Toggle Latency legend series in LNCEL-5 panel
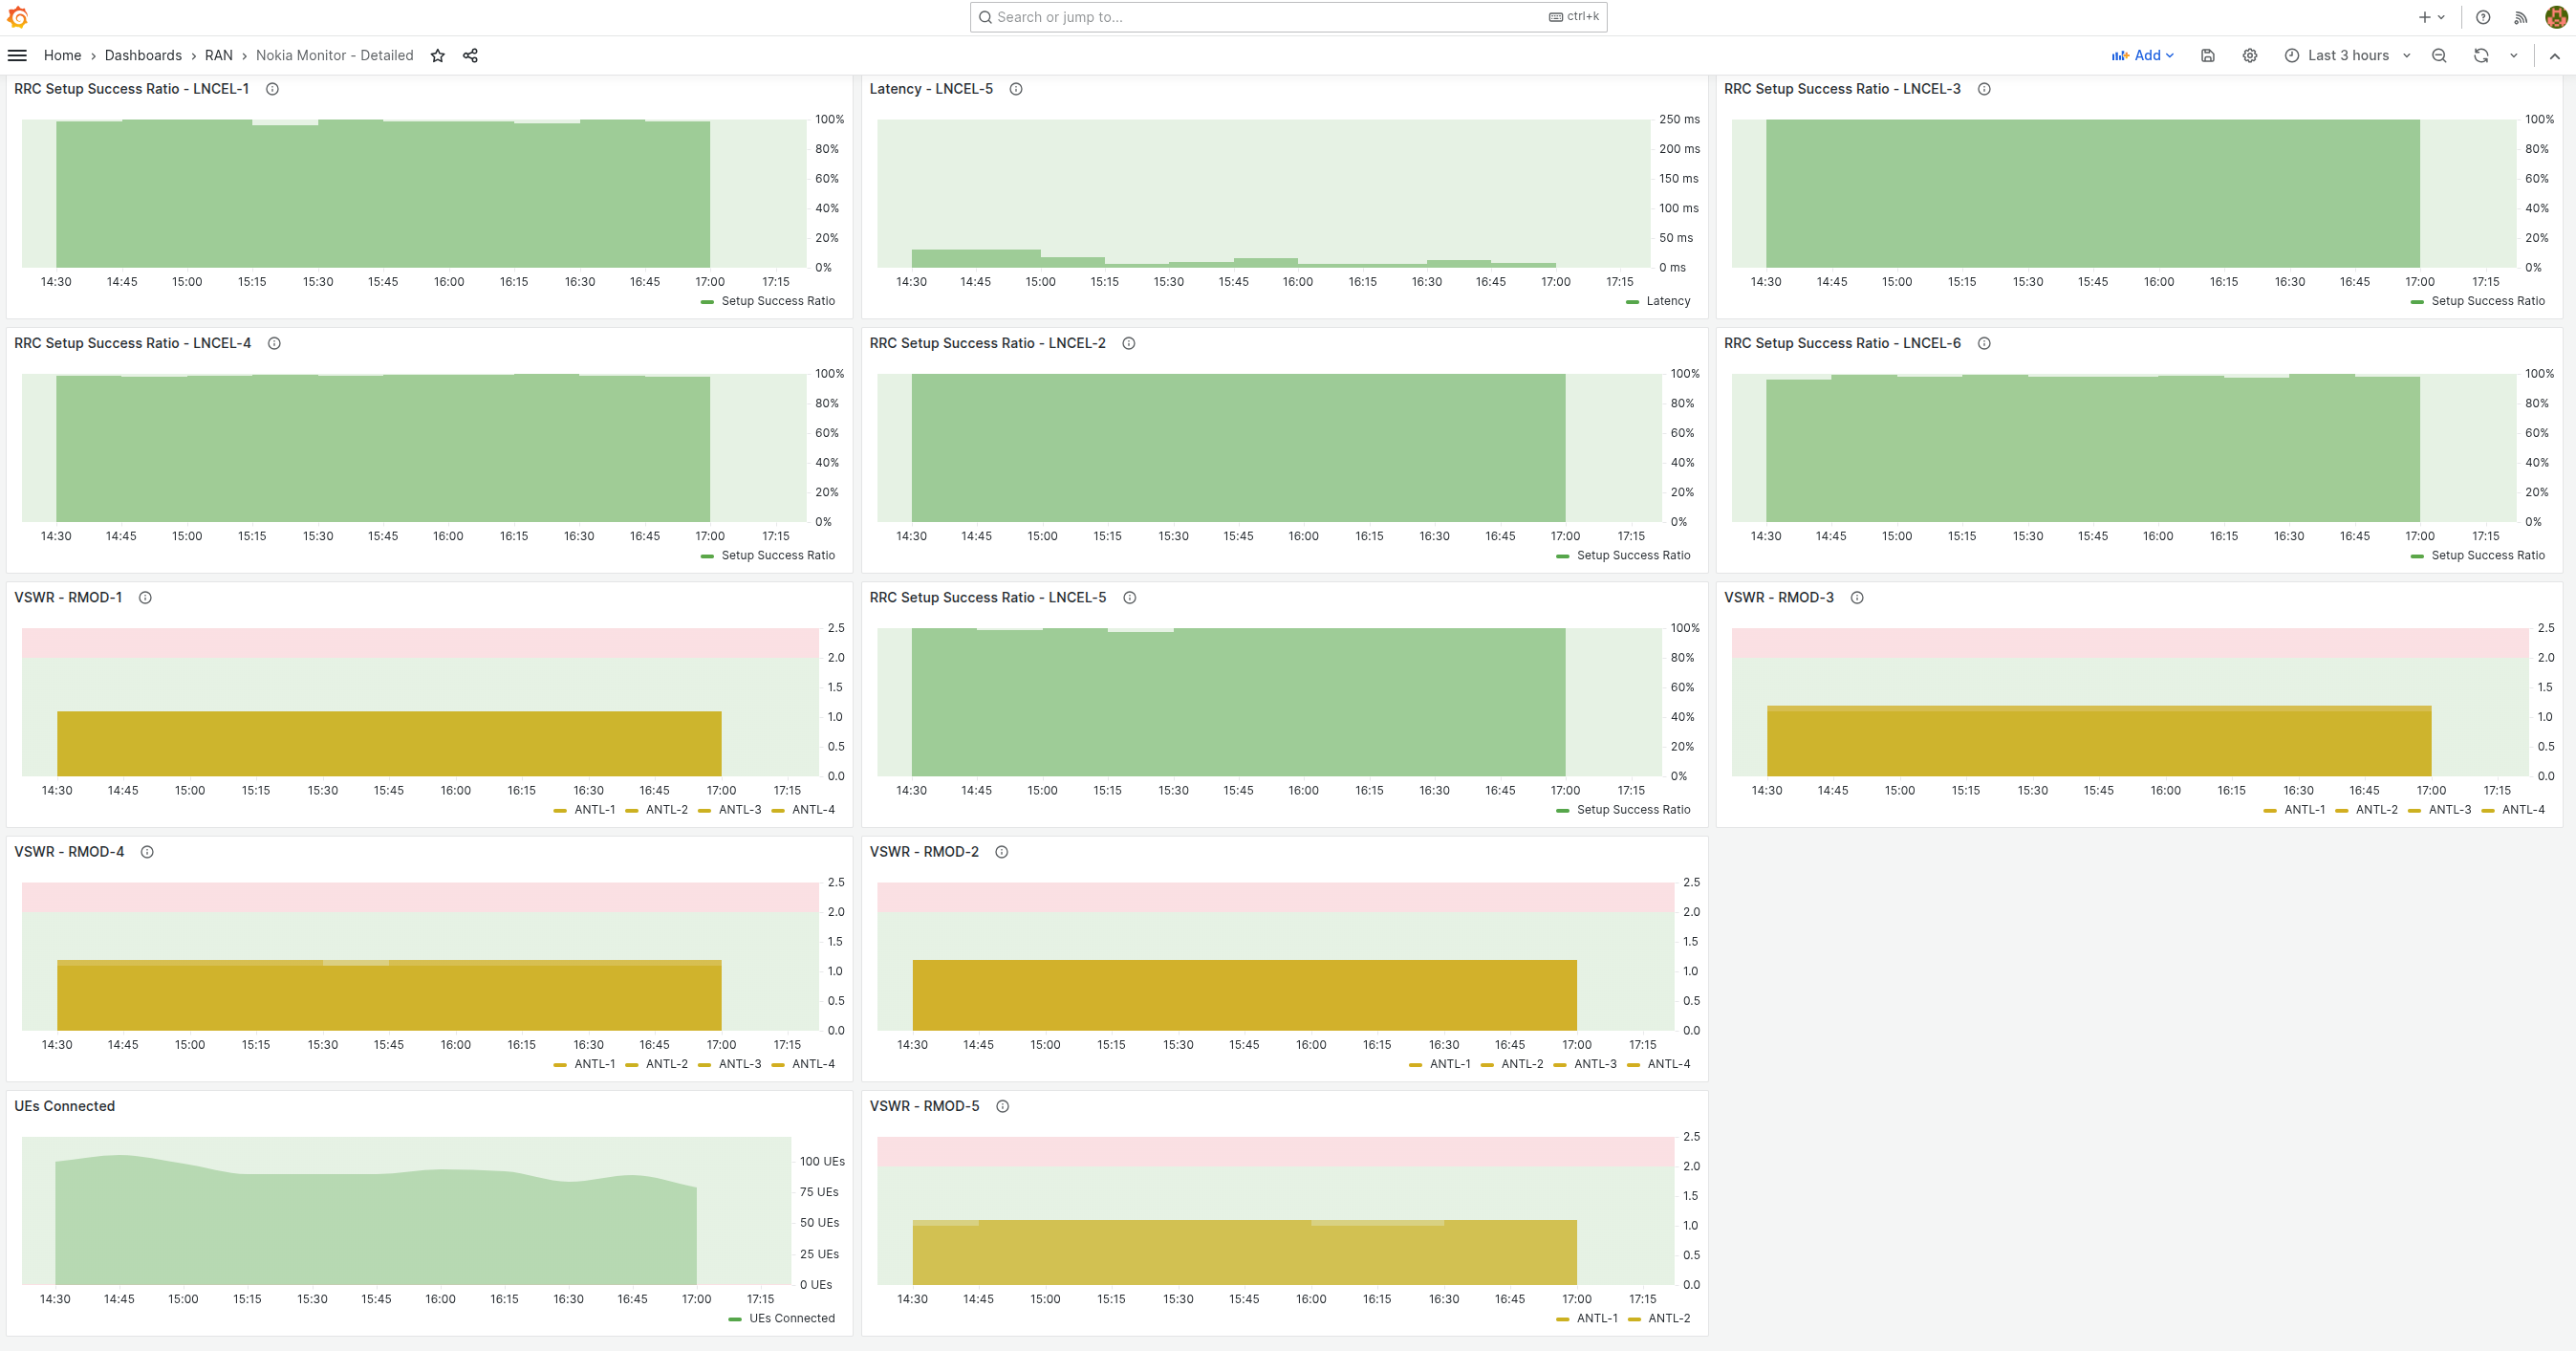This screenshot has width=2576, height=1351. coord(1668,301)
